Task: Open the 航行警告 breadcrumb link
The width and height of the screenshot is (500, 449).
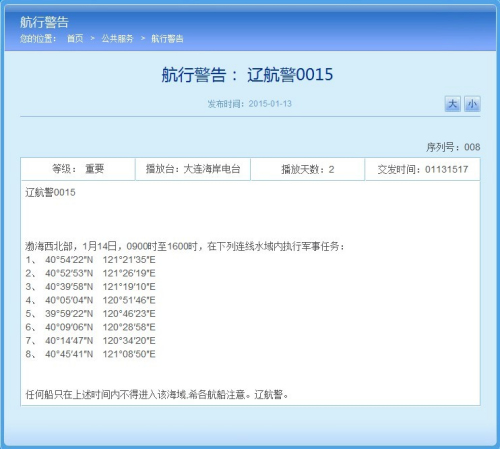Action: (x=167, y=39)
